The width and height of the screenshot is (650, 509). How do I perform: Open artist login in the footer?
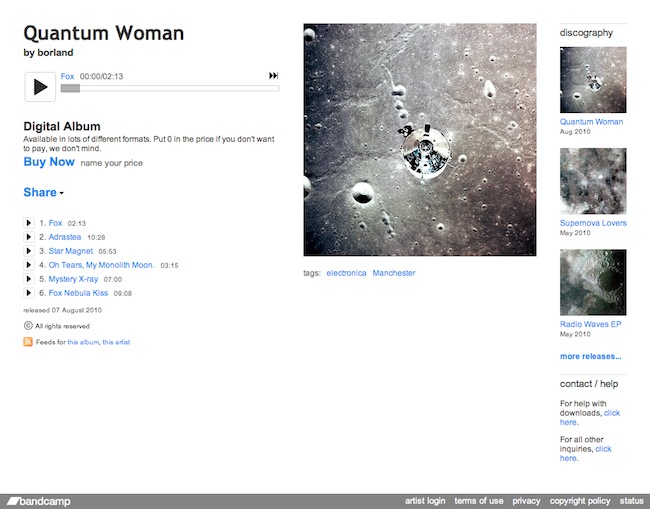[425, 501]
